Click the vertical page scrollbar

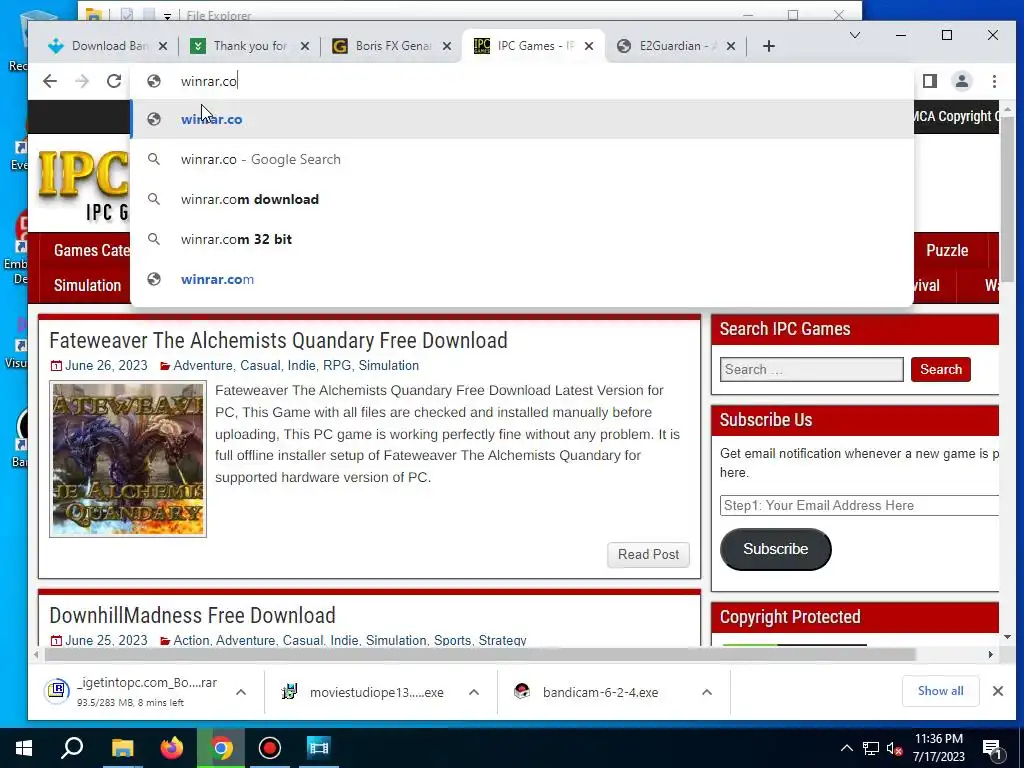point(1007,199)
